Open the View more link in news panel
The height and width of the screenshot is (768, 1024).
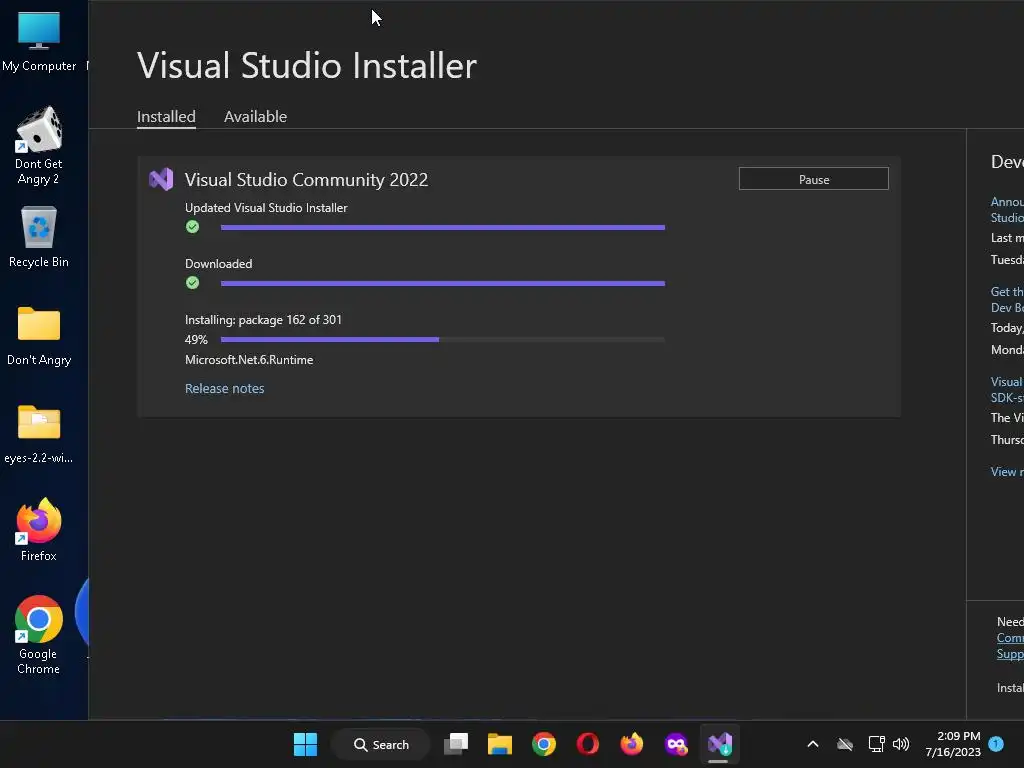pos(1006,472)
